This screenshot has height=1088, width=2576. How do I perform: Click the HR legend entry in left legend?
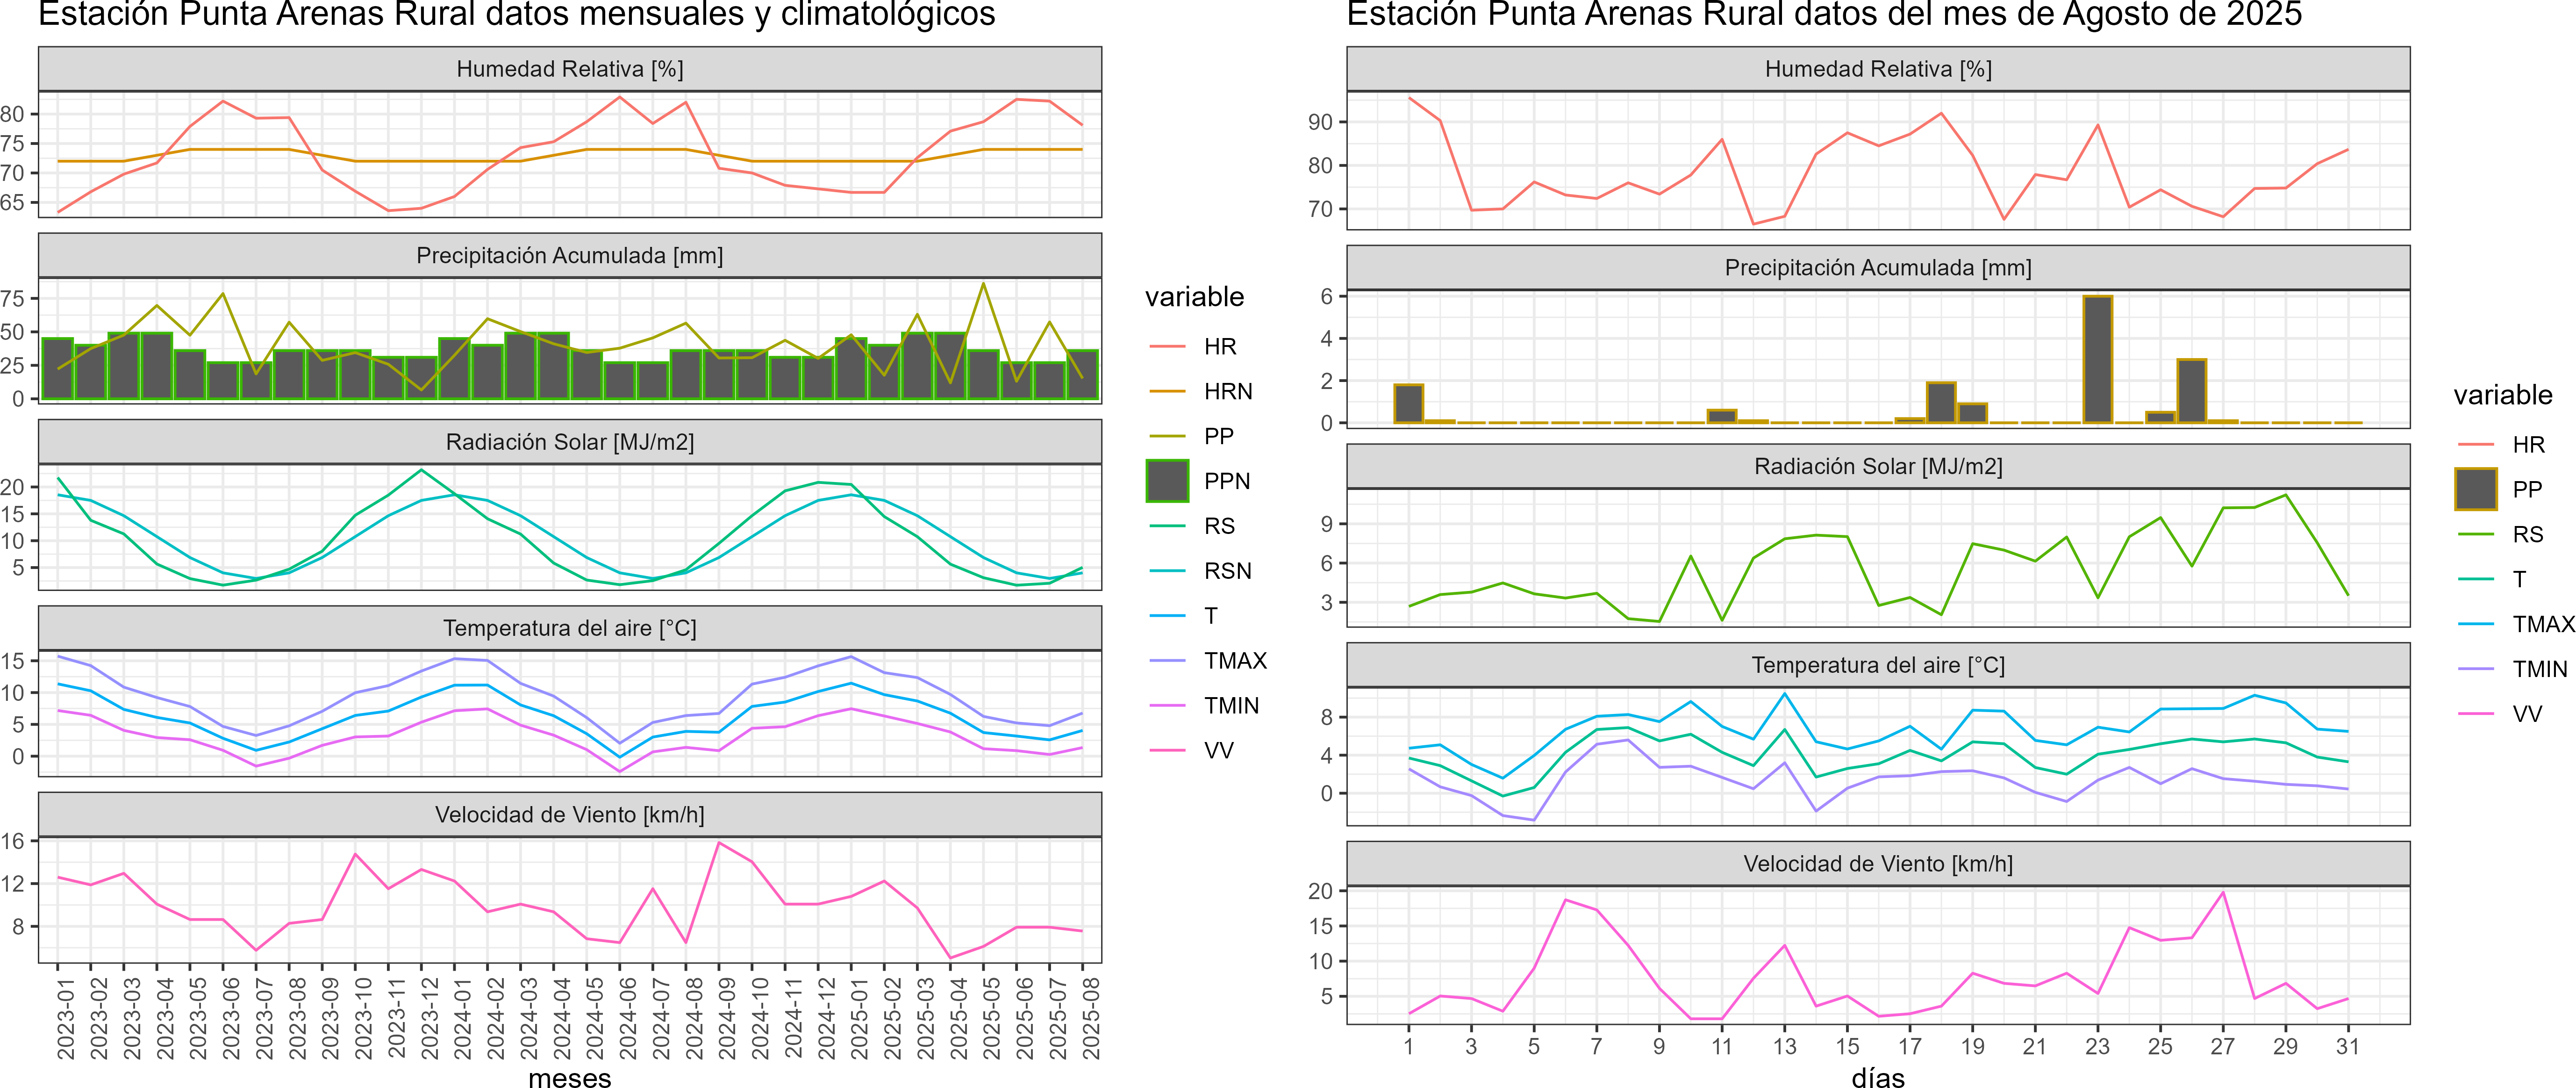(1219, 346)
